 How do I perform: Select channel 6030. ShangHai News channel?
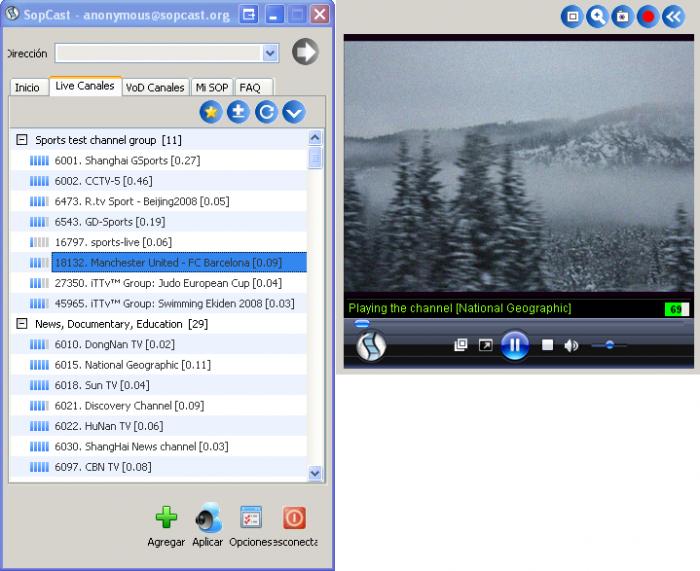click(158, 447)
